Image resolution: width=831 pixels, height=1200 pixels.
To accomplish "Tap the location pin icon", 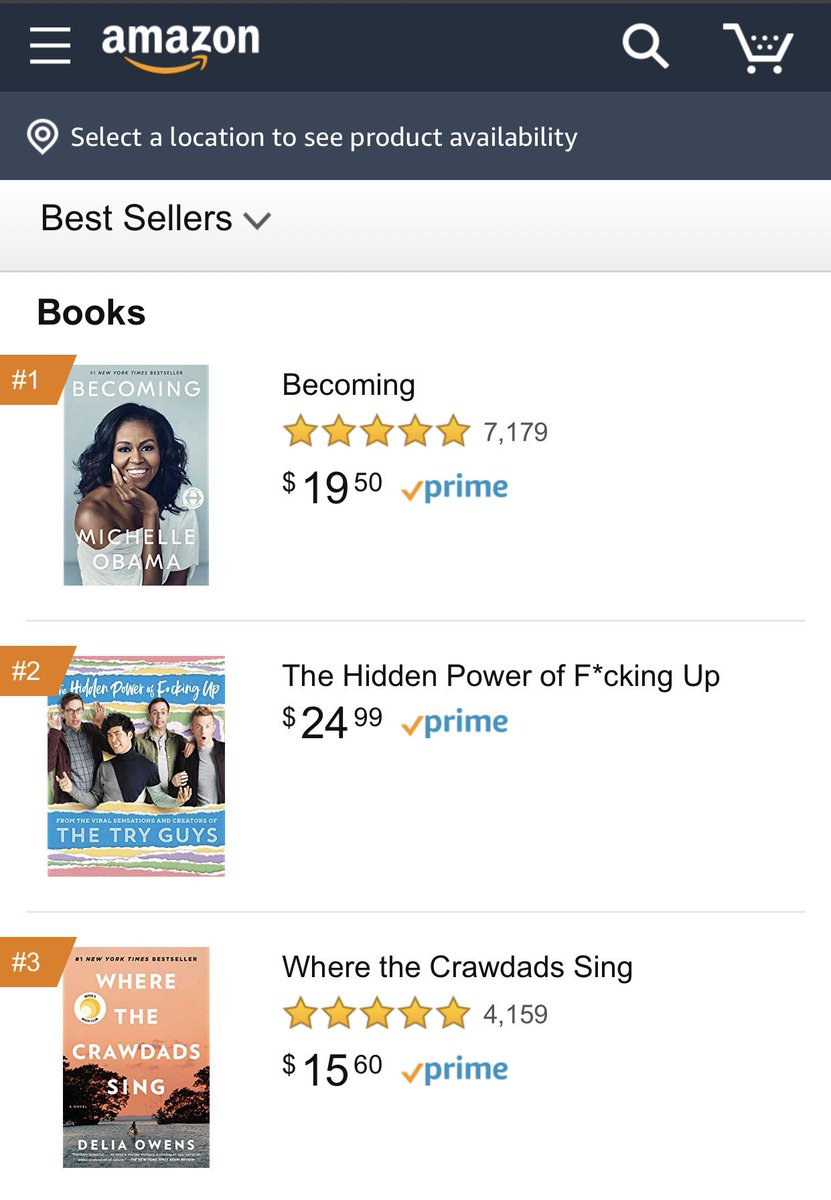I will (41, 137).
